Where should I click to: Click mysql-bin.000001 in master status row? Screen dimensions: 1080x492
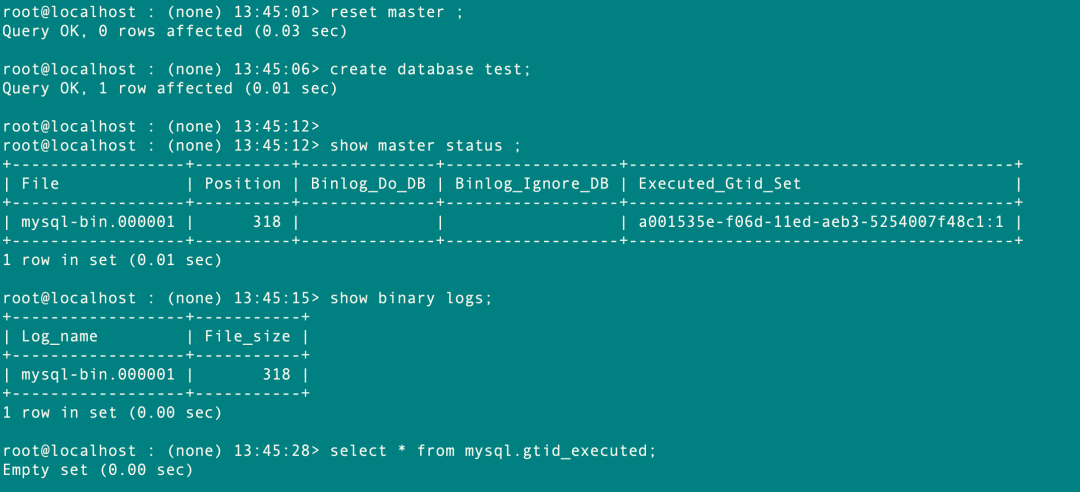(98, 222)
